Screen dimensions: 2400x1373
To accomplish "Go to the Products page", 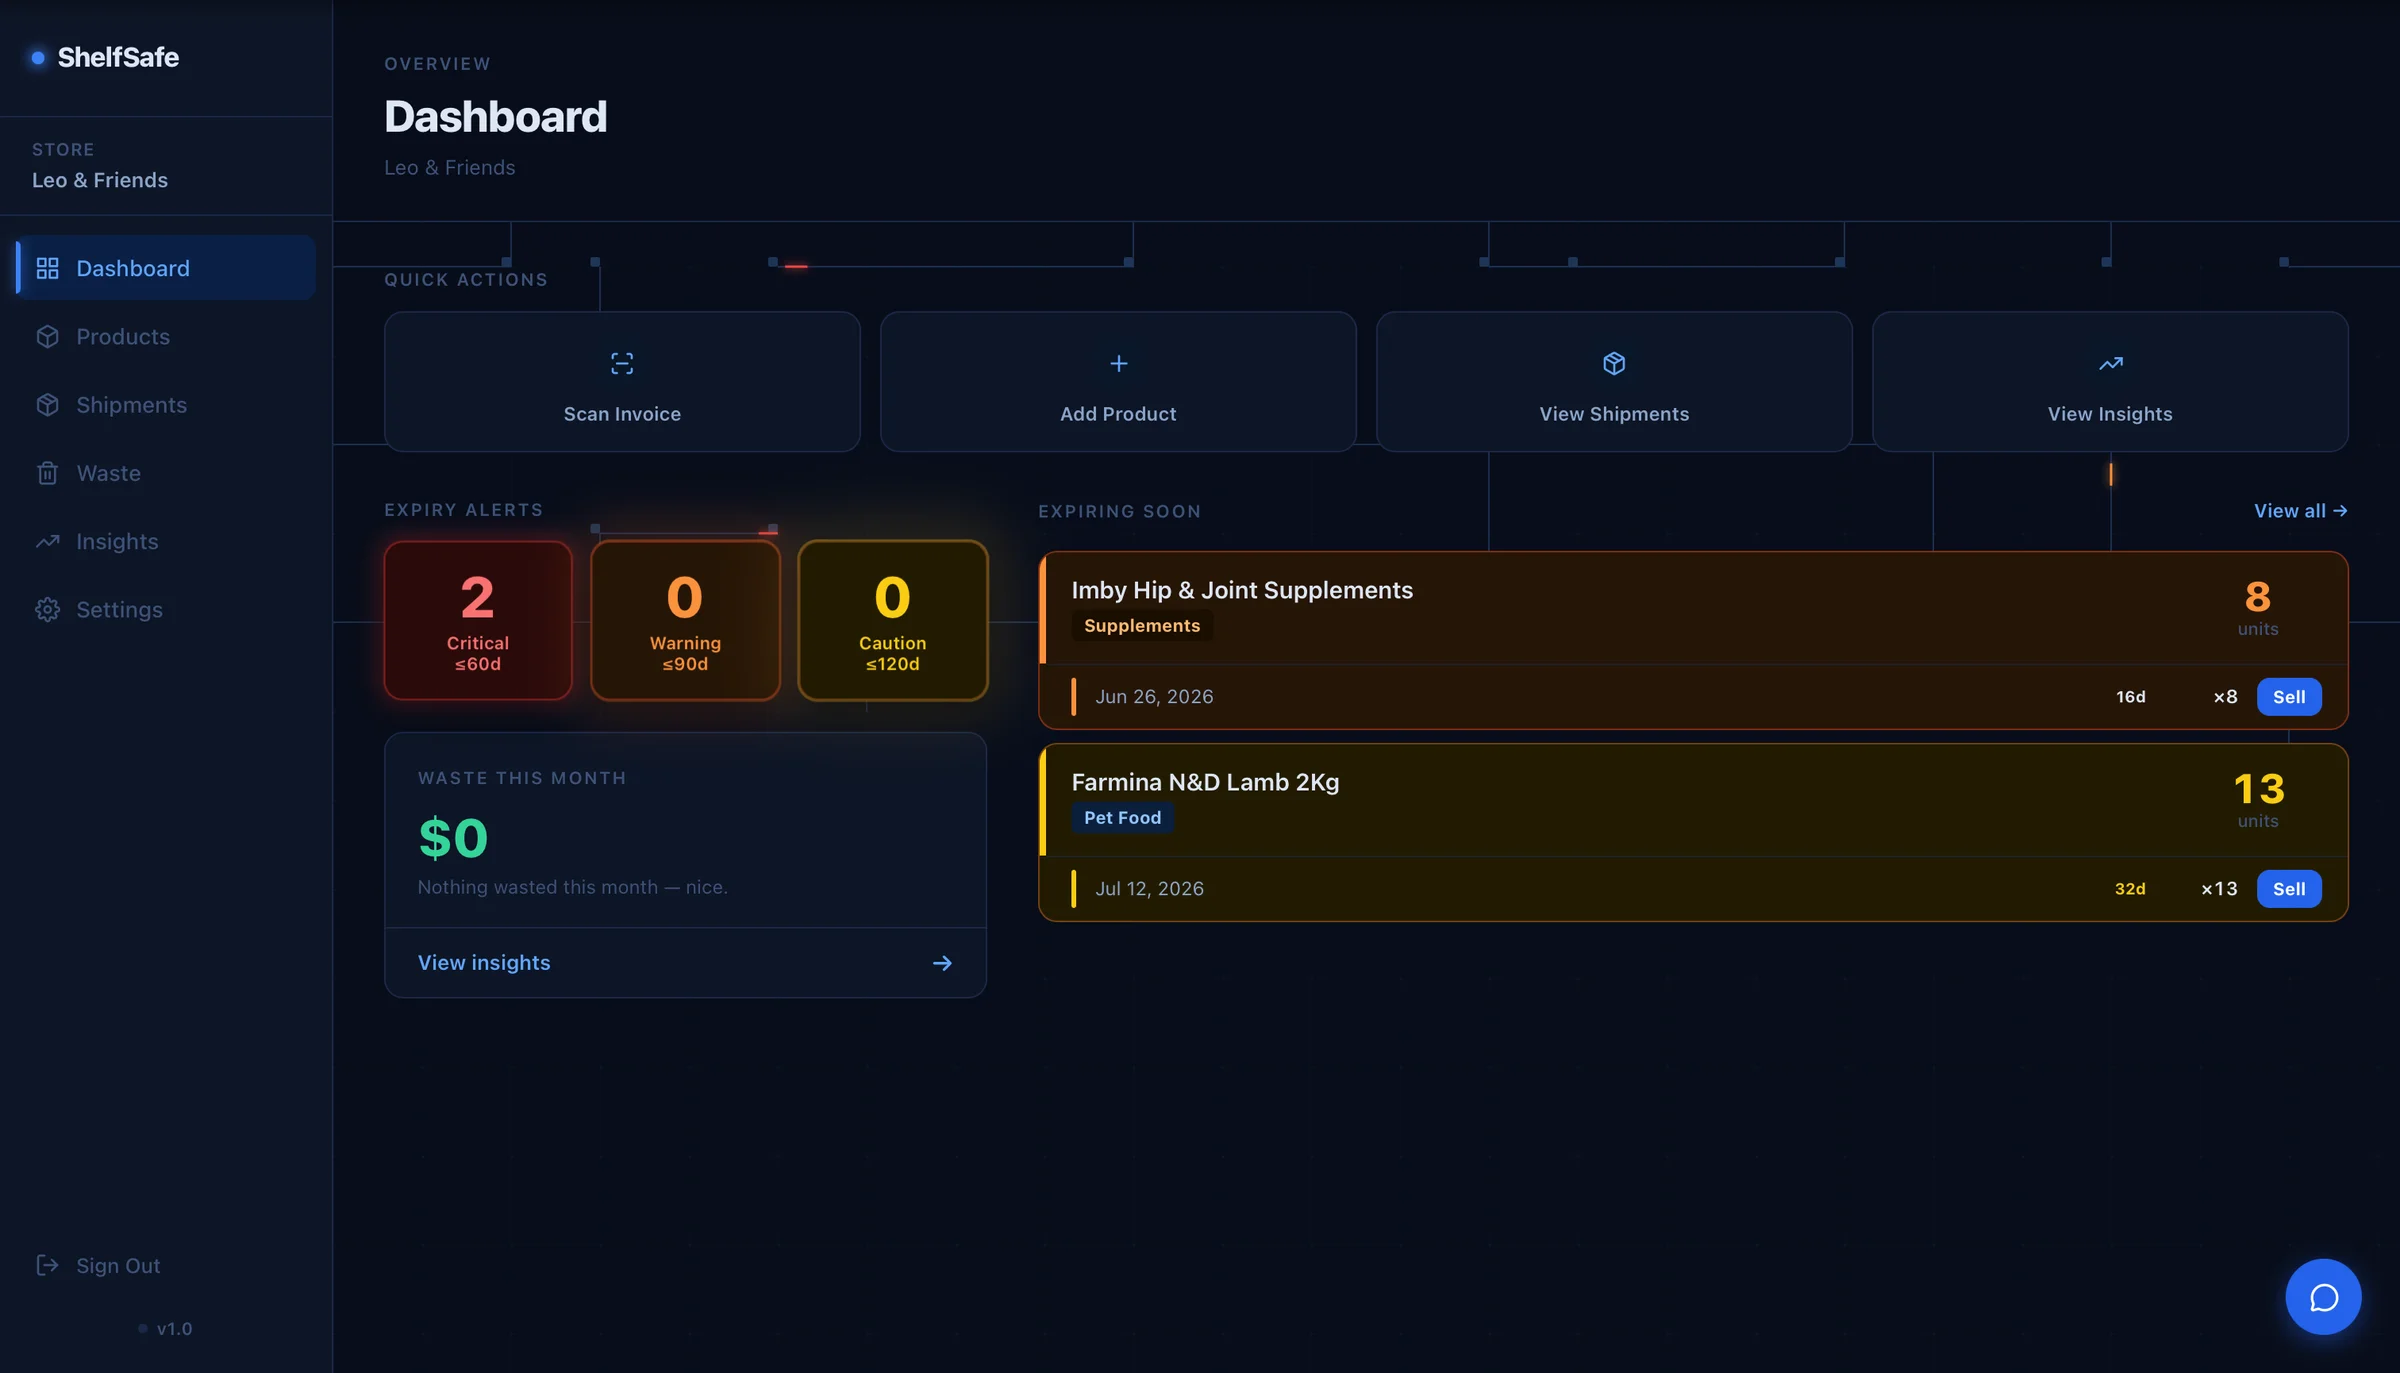I will [166, 336].
